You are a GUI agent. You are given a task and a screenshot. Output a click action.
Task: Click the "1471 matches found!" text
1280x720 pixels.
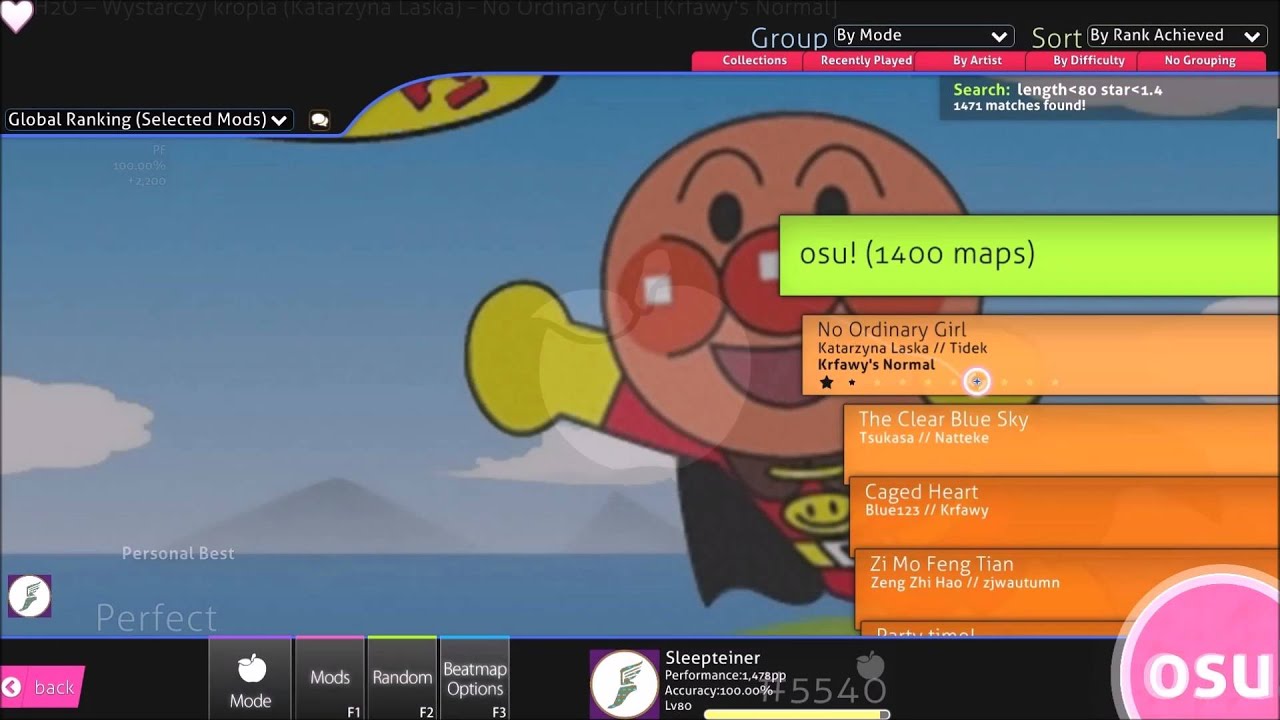(x=1019, y=106)
